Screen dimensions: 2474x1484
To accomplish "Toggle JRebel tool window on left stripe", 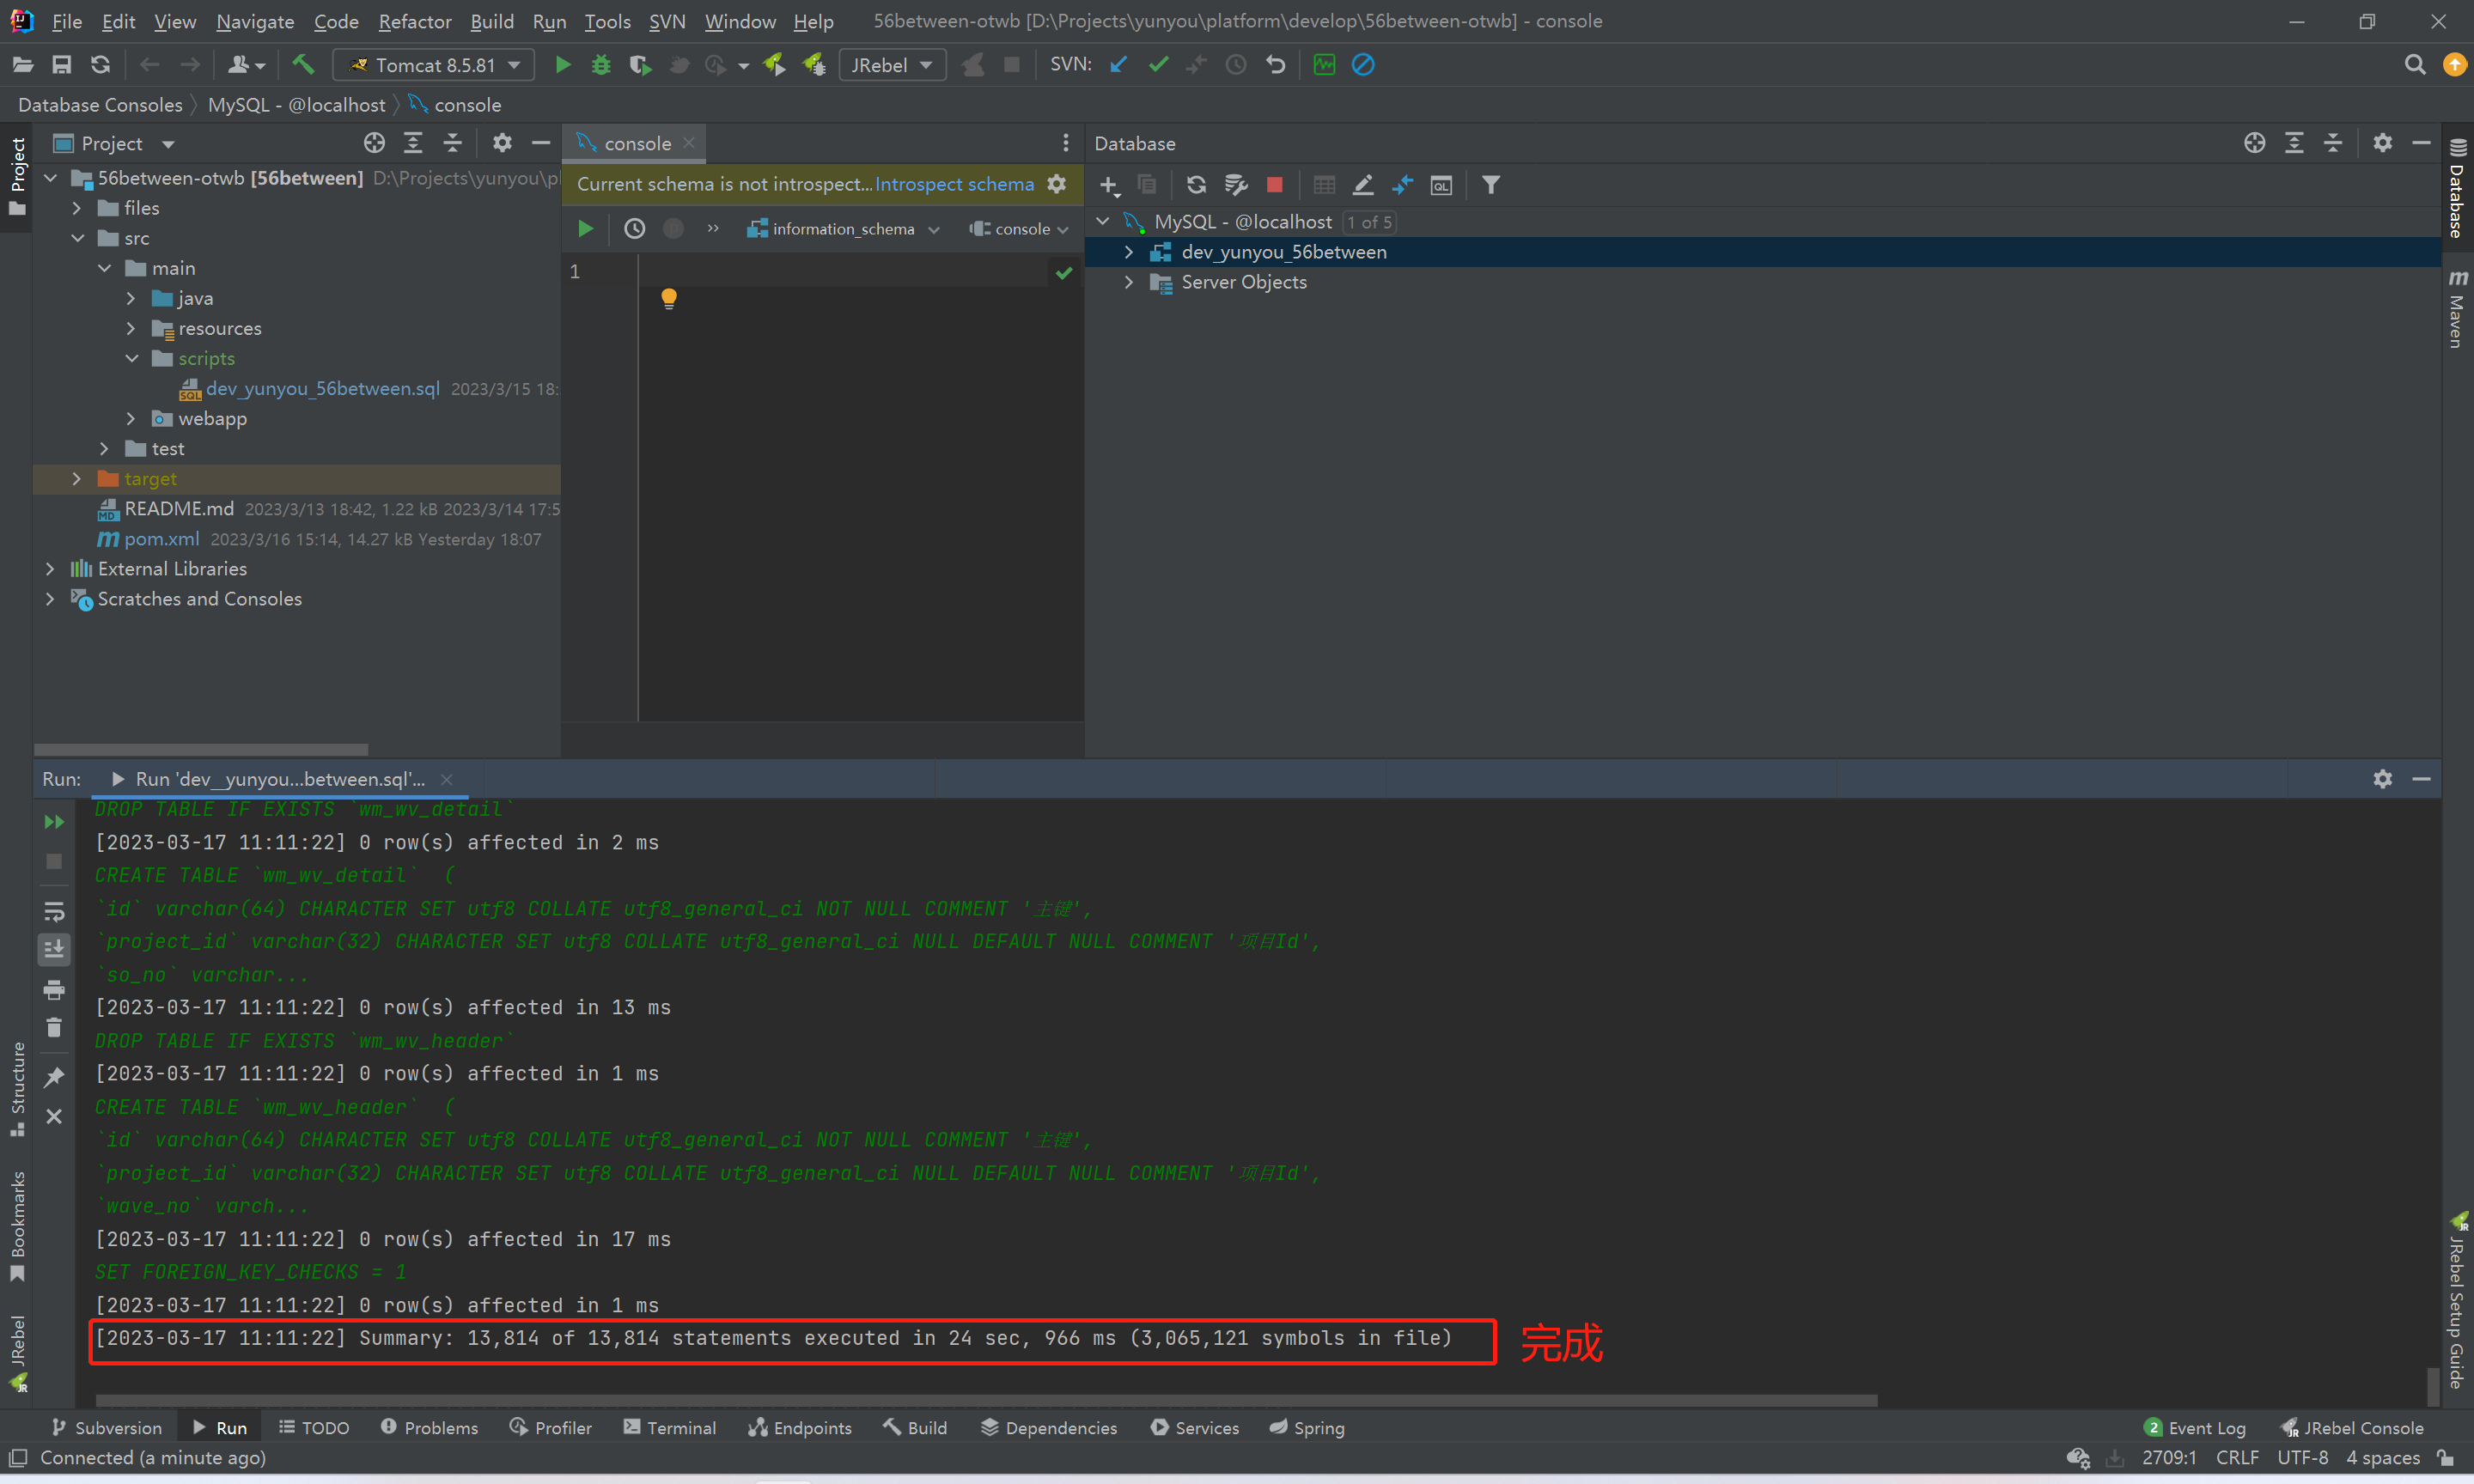I will pos(17,1353).
